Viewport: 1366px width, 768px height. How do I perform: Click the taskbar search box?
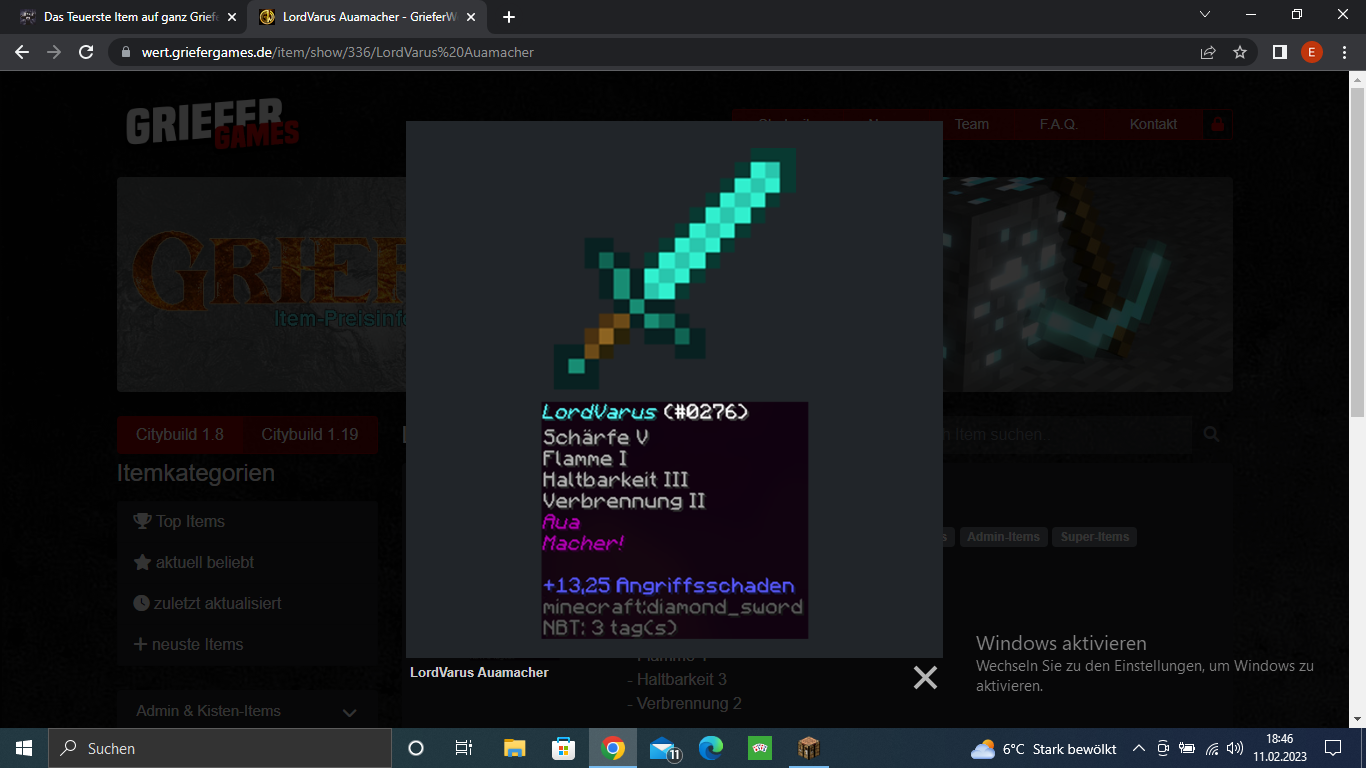220,748
